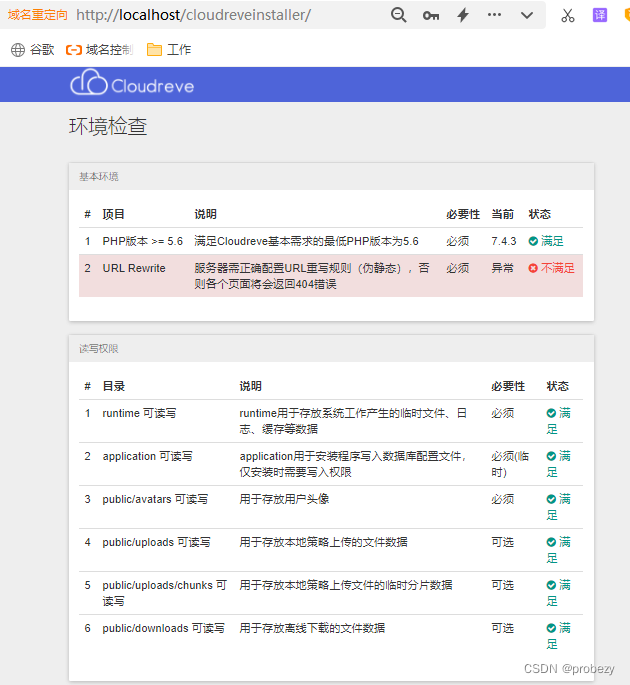
Task: Click the 环境检查 page heading
Action: coord(108,126)
